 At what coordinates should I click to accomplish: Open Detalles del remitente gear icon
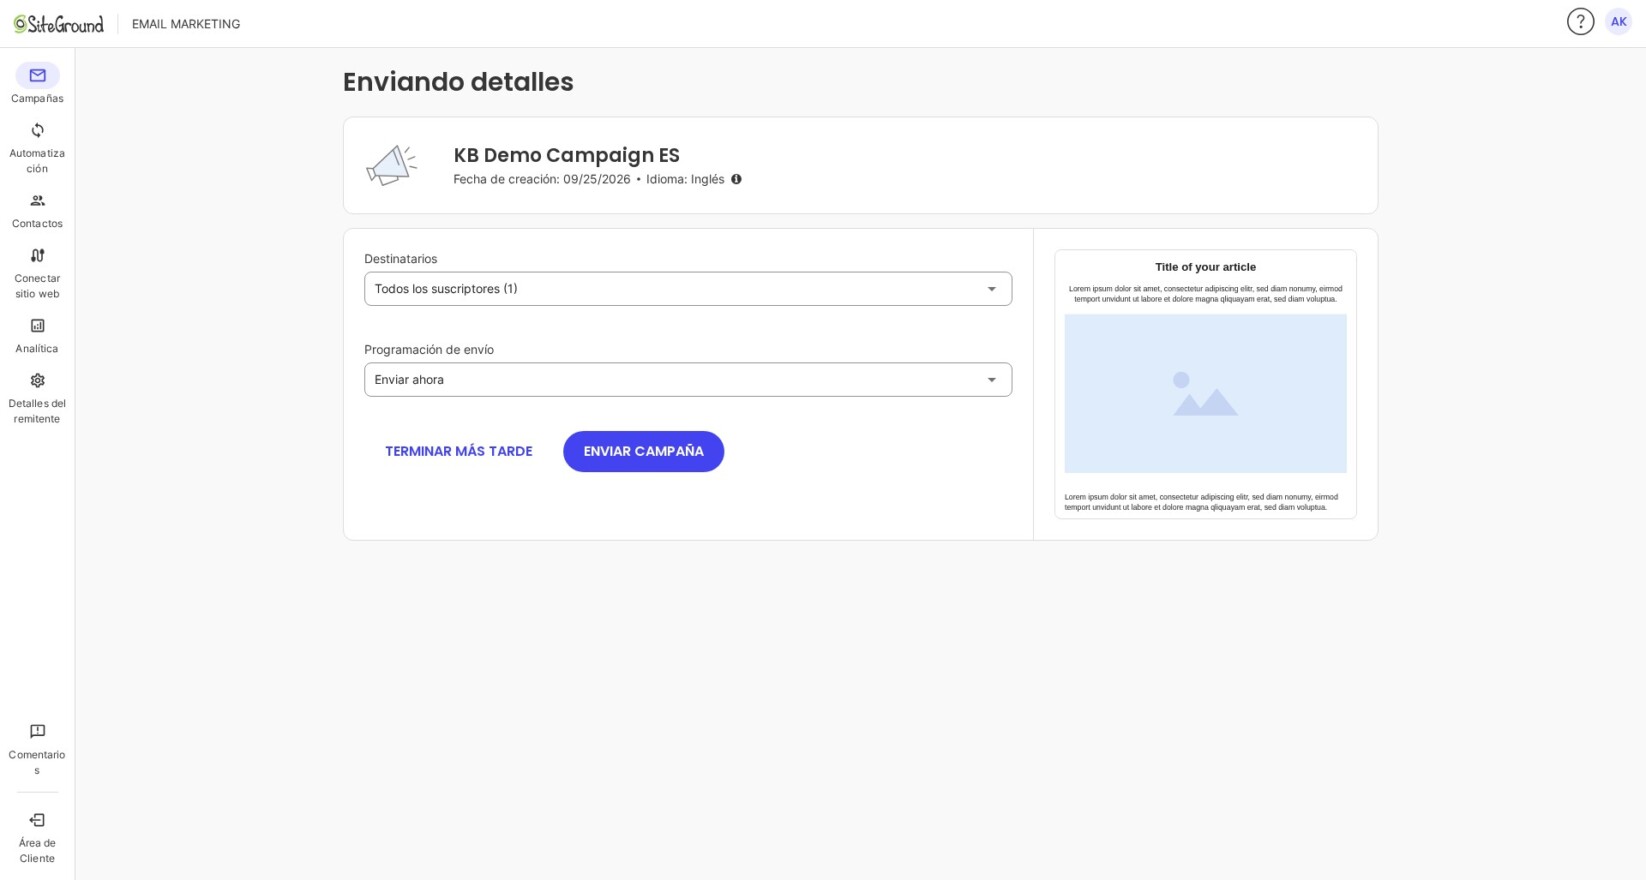[x=37, y=380]
